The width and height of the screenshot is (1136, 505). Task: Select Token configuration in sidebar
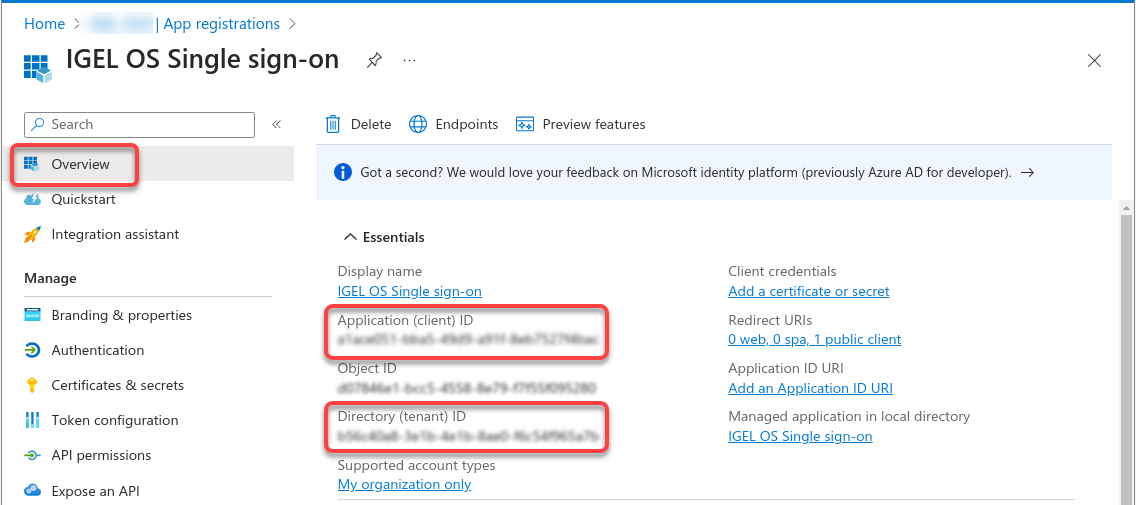click(114, 421)
